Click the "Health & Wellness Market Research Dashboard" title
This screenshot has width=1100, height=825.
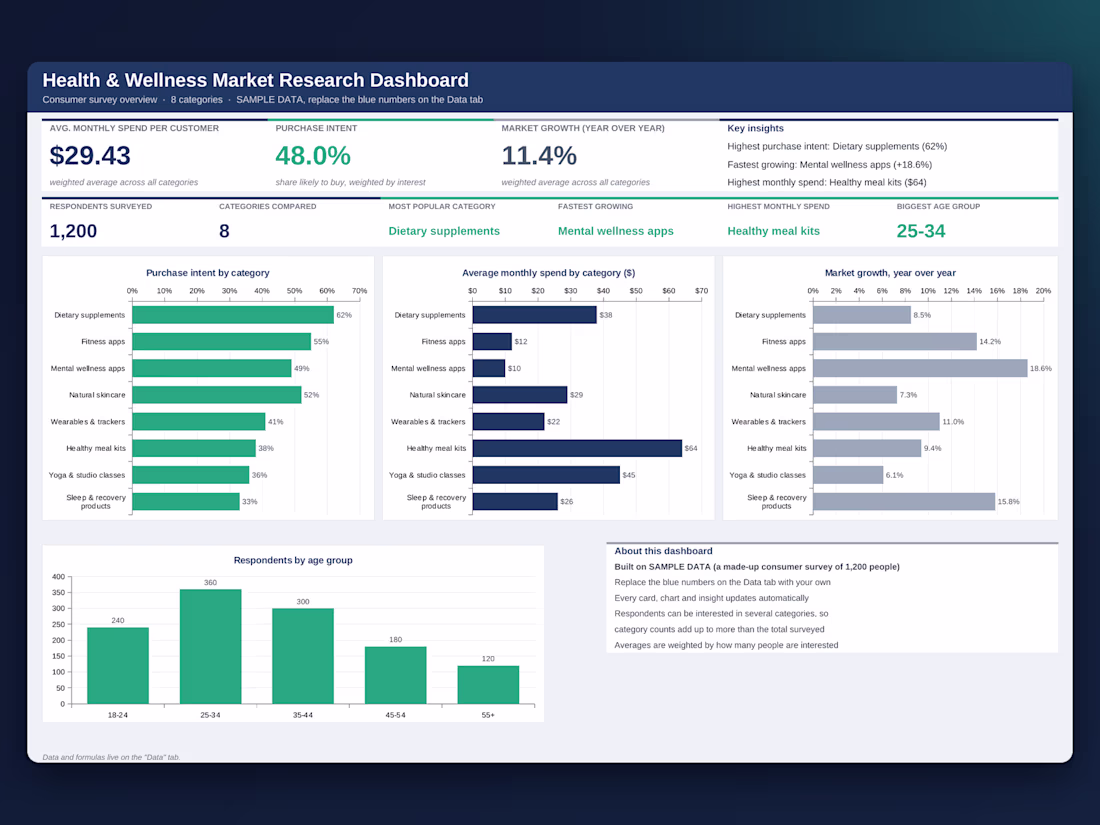click(255, 80)
